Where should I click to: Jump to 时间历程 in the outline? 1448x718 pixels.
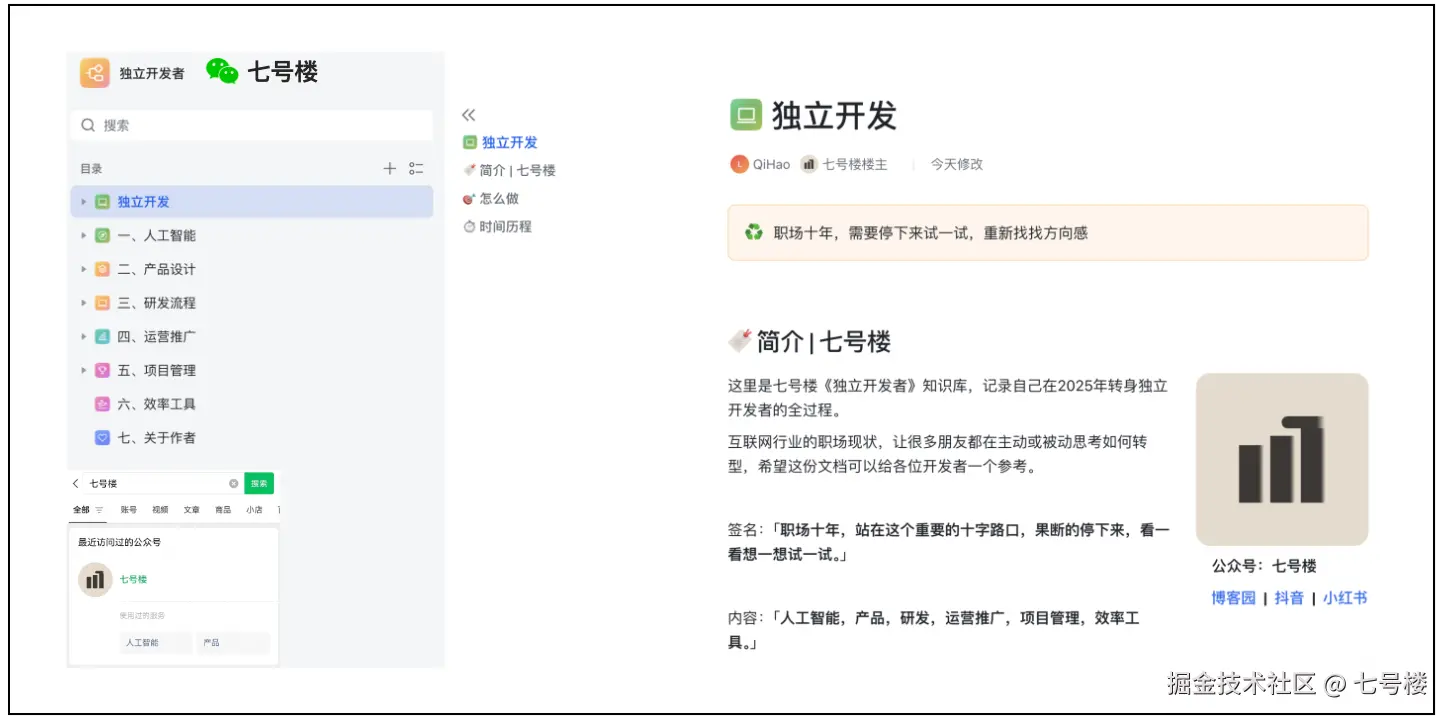tap(505, 227)
